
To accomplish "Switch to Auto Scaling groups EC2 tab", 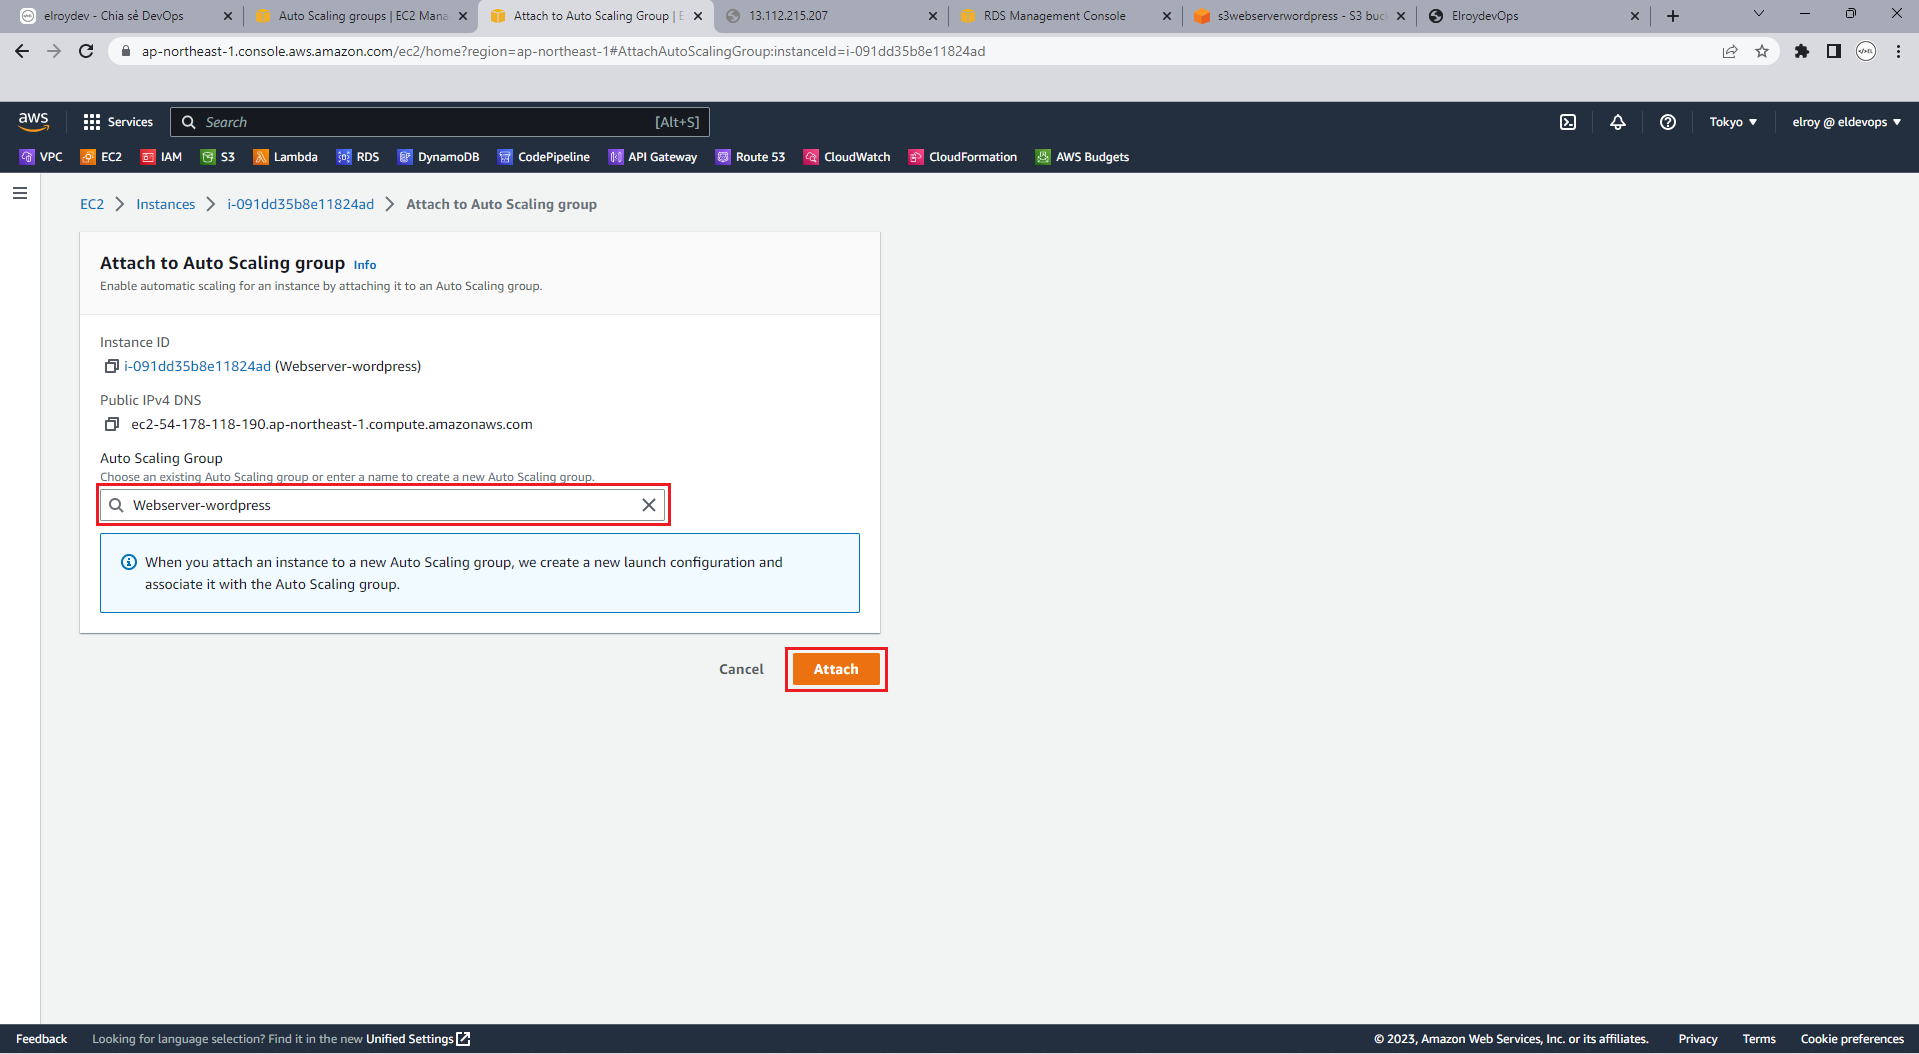I will tap(361, 16).
